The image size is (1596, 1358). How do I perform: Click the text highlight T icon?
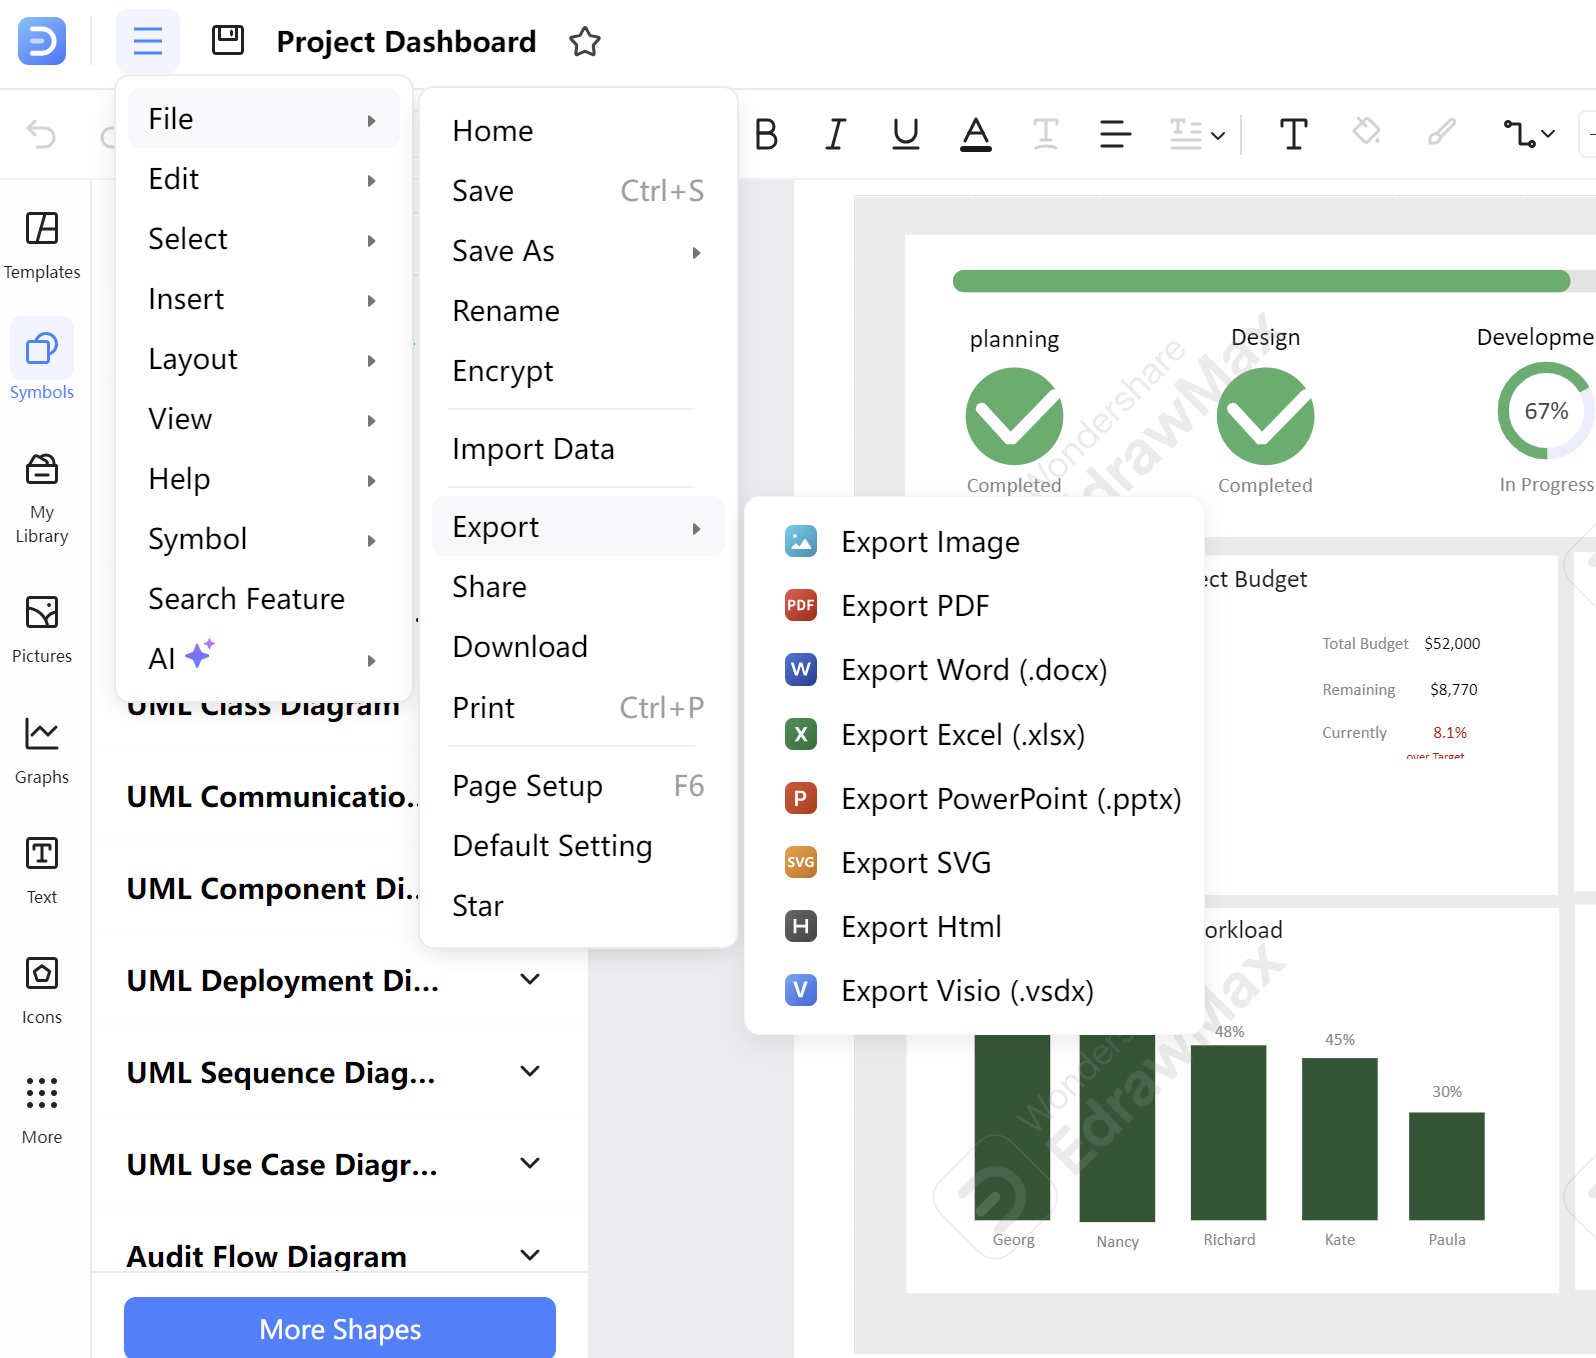(1046, 134)
